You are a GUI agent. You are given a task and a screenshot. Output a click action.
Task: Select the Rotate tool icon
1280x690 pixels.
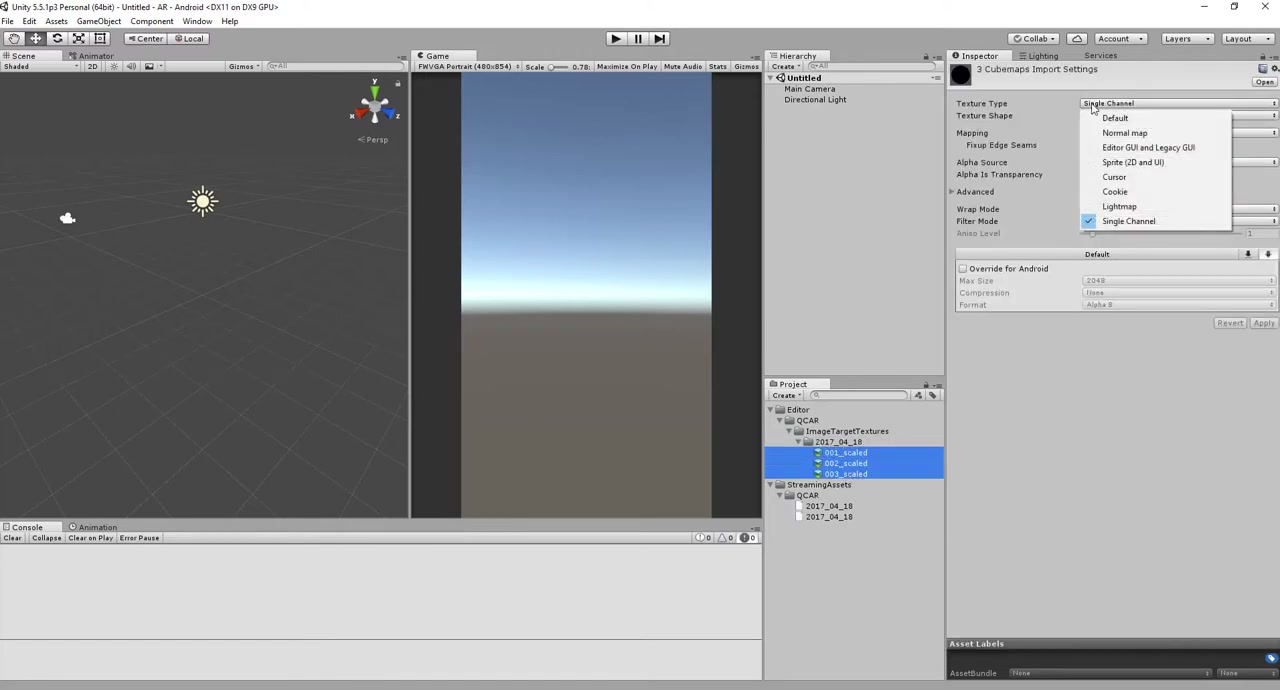tap(57, 38)
